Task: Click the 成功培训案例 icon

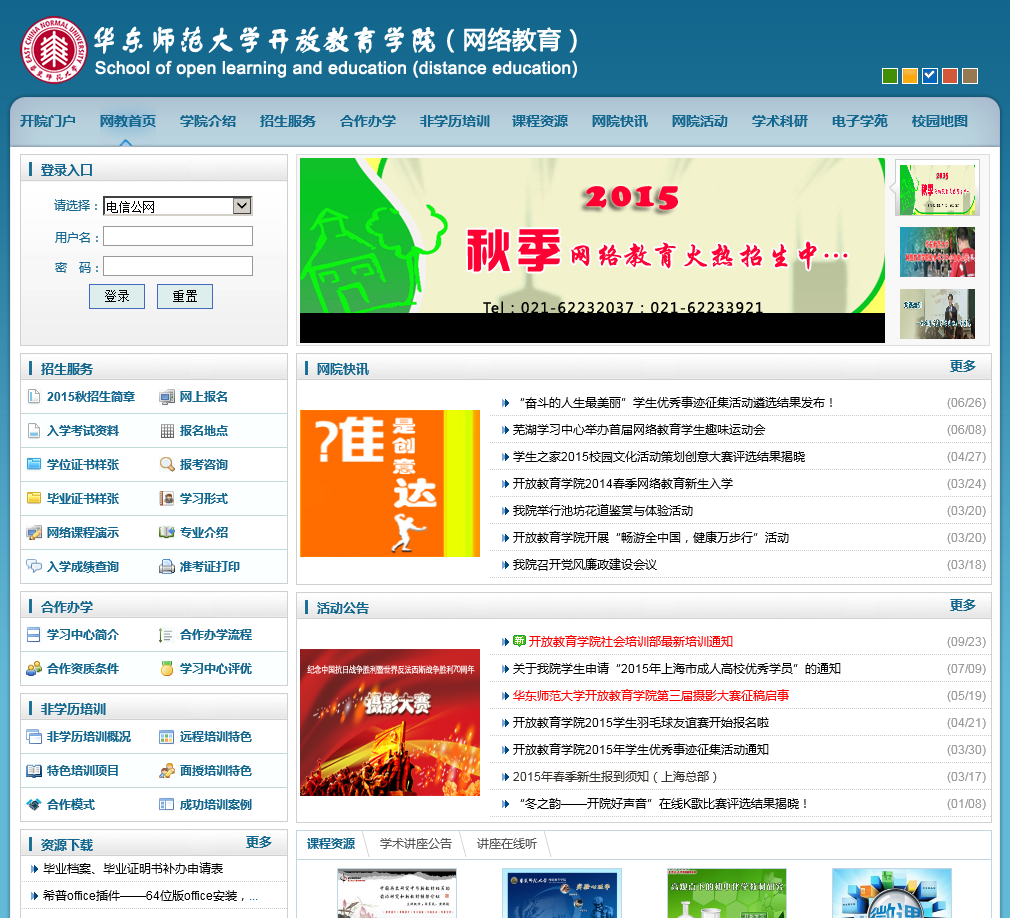Action: click(167, 804)
